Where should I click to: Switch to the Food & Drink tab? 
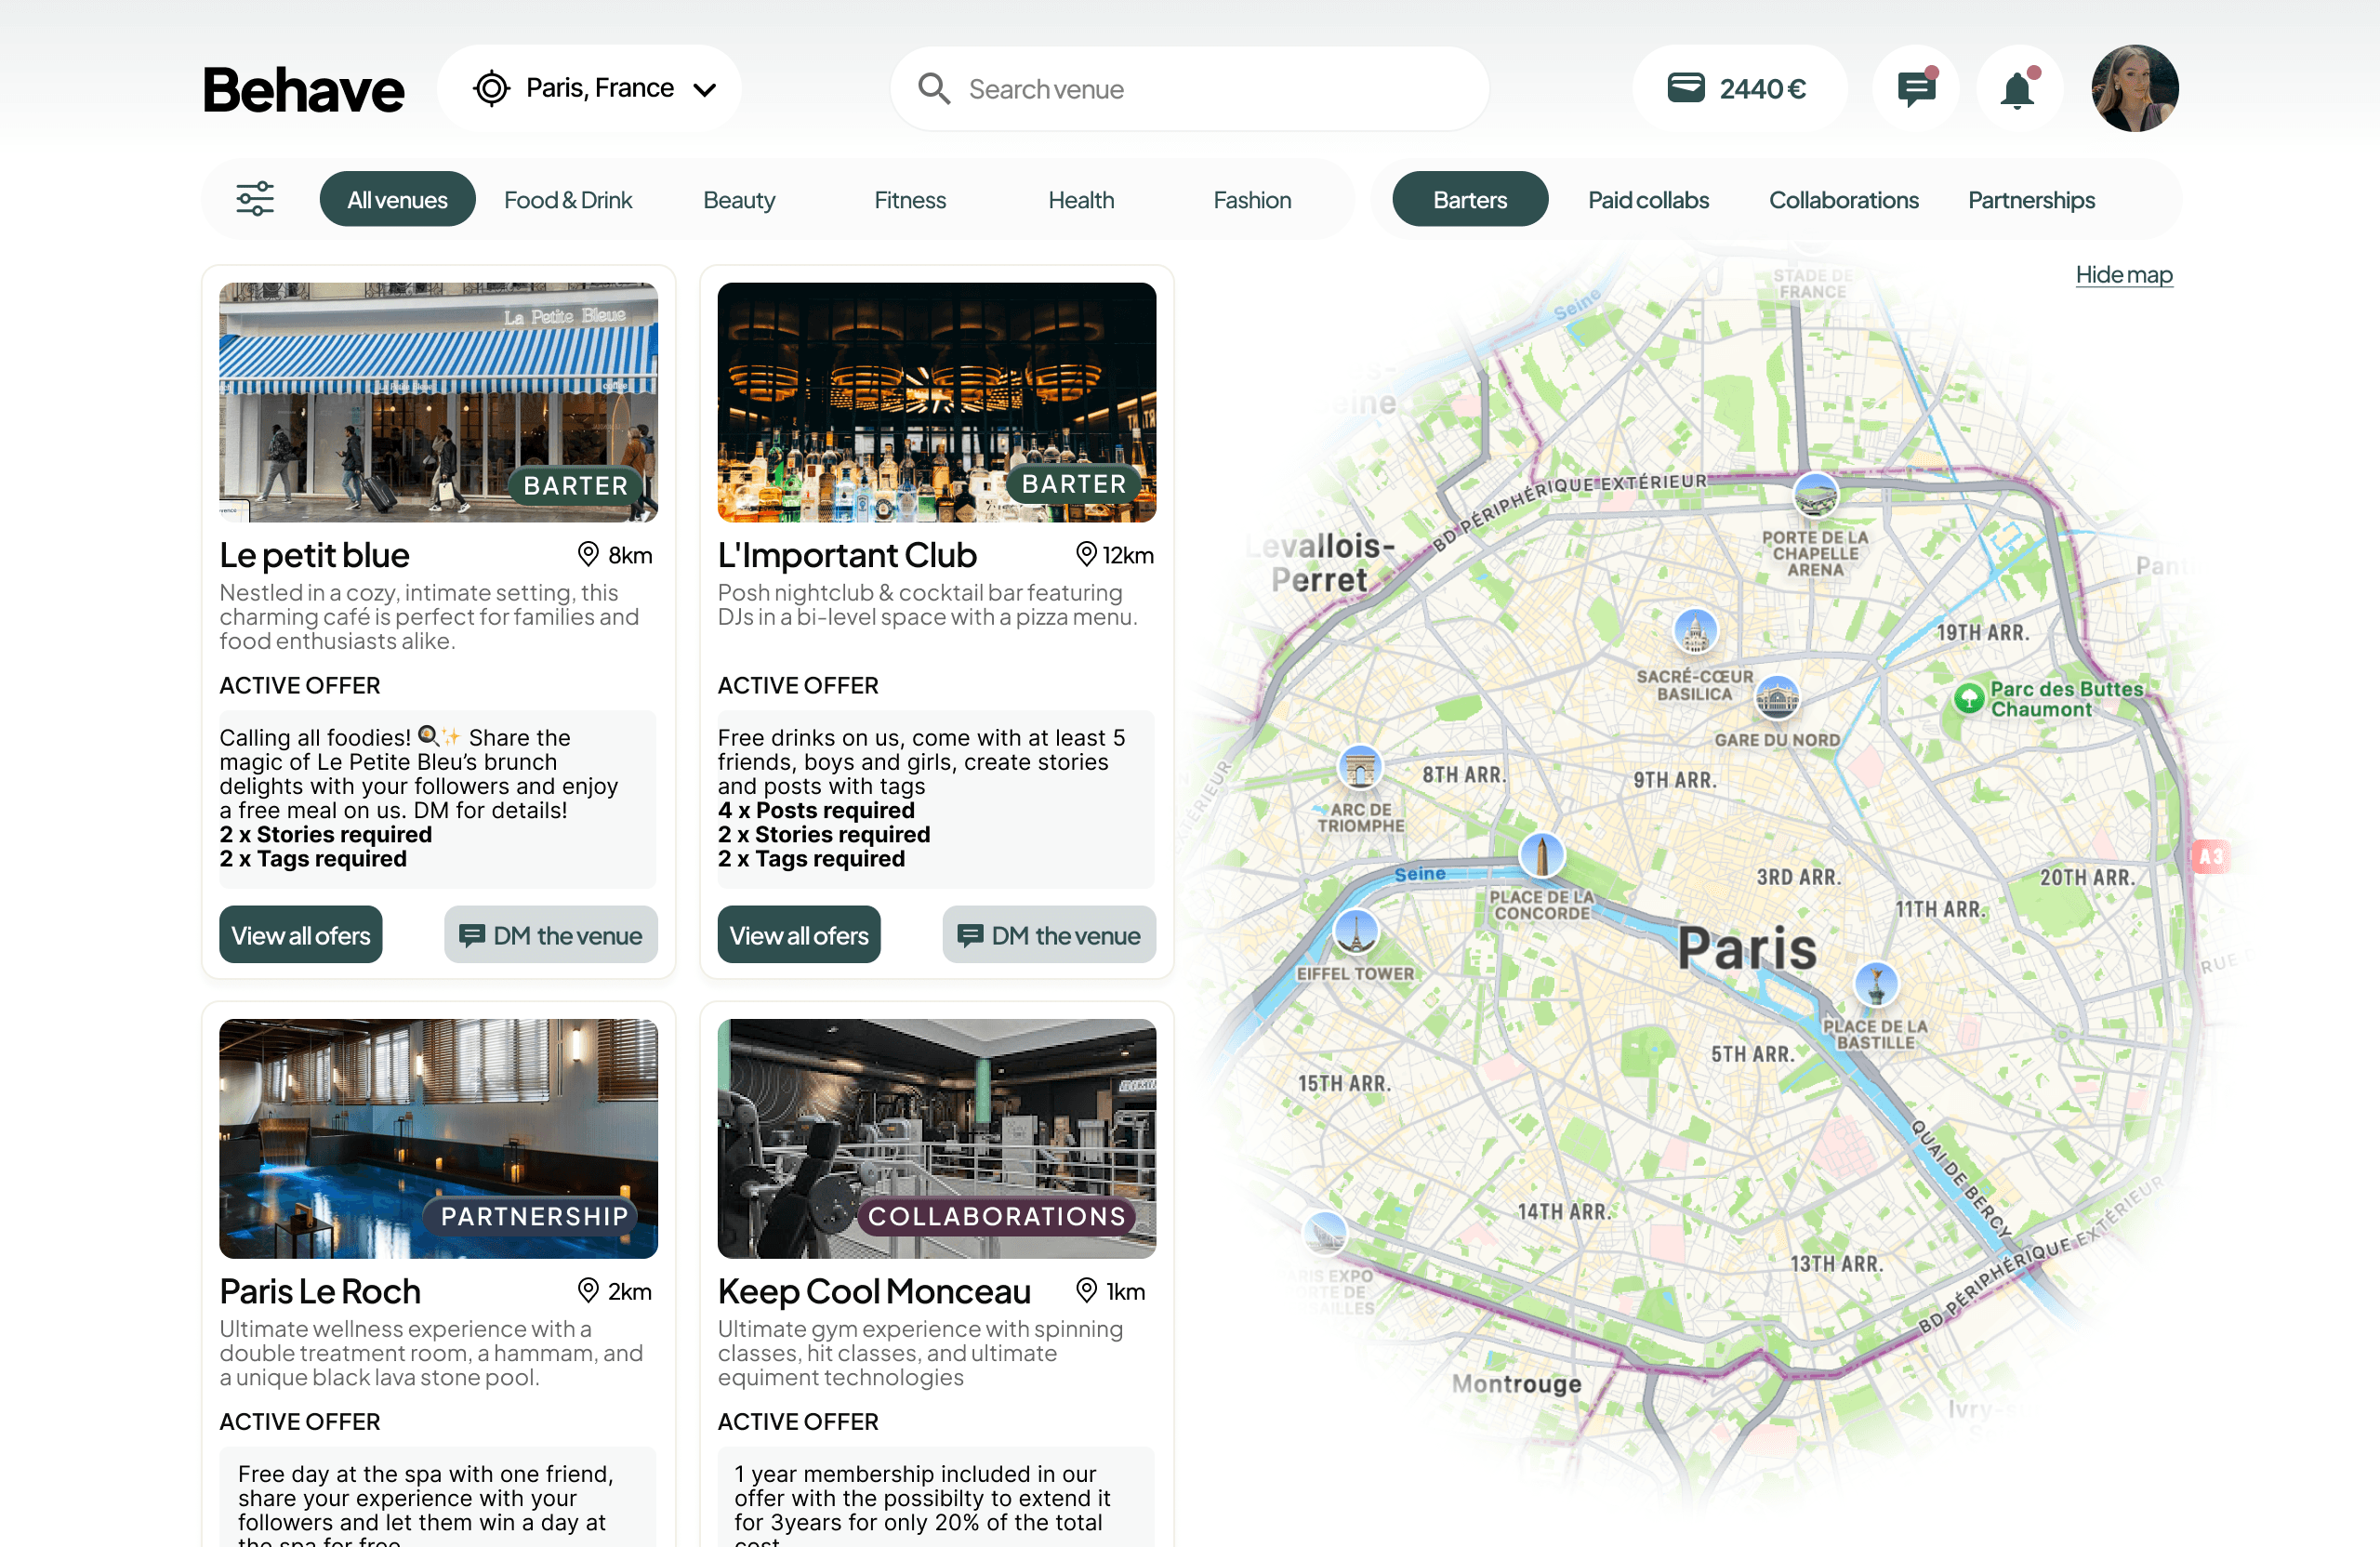click(567, 199)
